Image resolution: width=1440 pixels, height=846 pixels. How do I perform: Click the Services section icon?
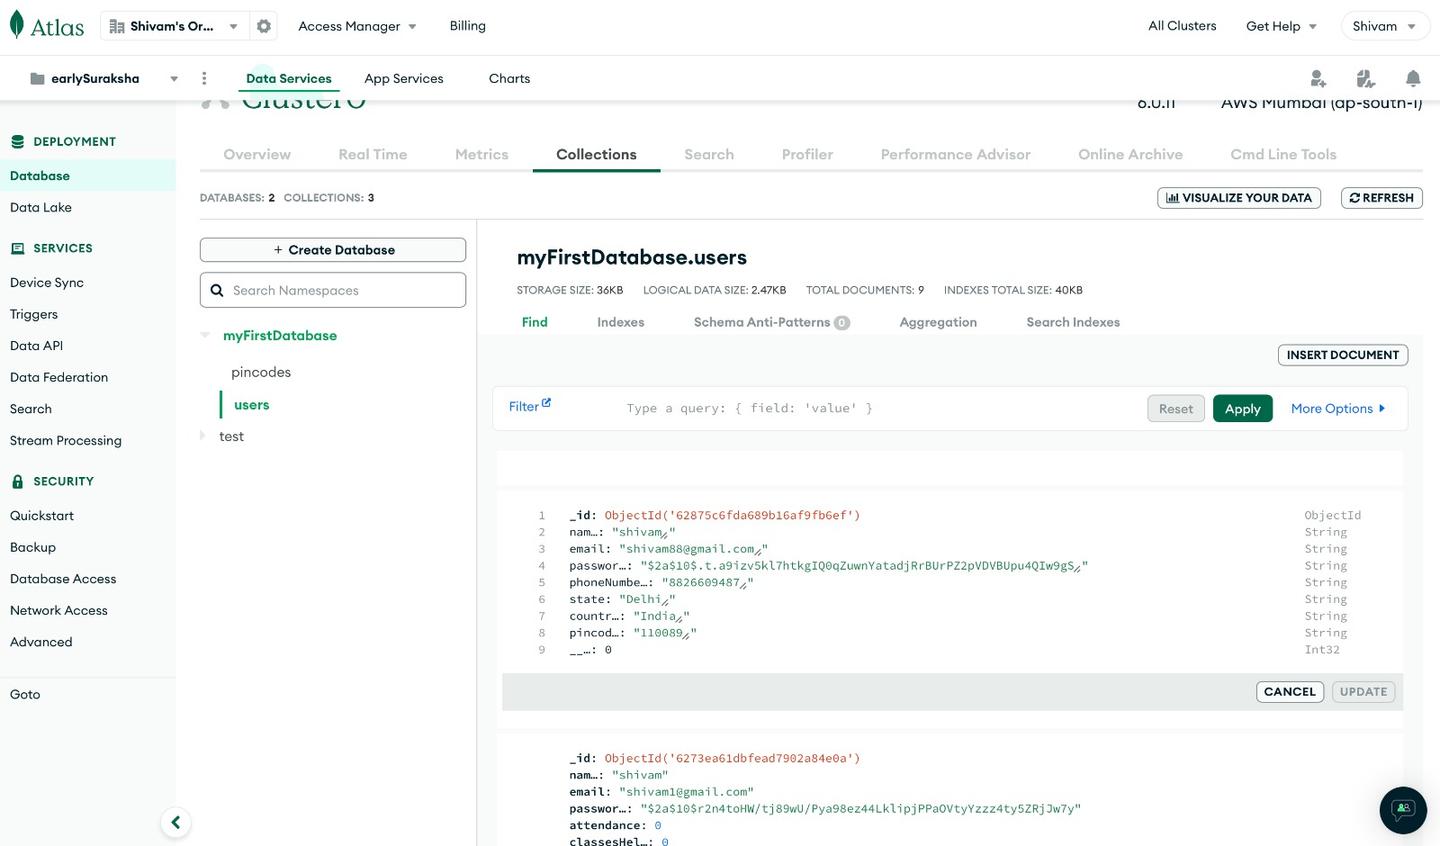[x=17, y=248]
